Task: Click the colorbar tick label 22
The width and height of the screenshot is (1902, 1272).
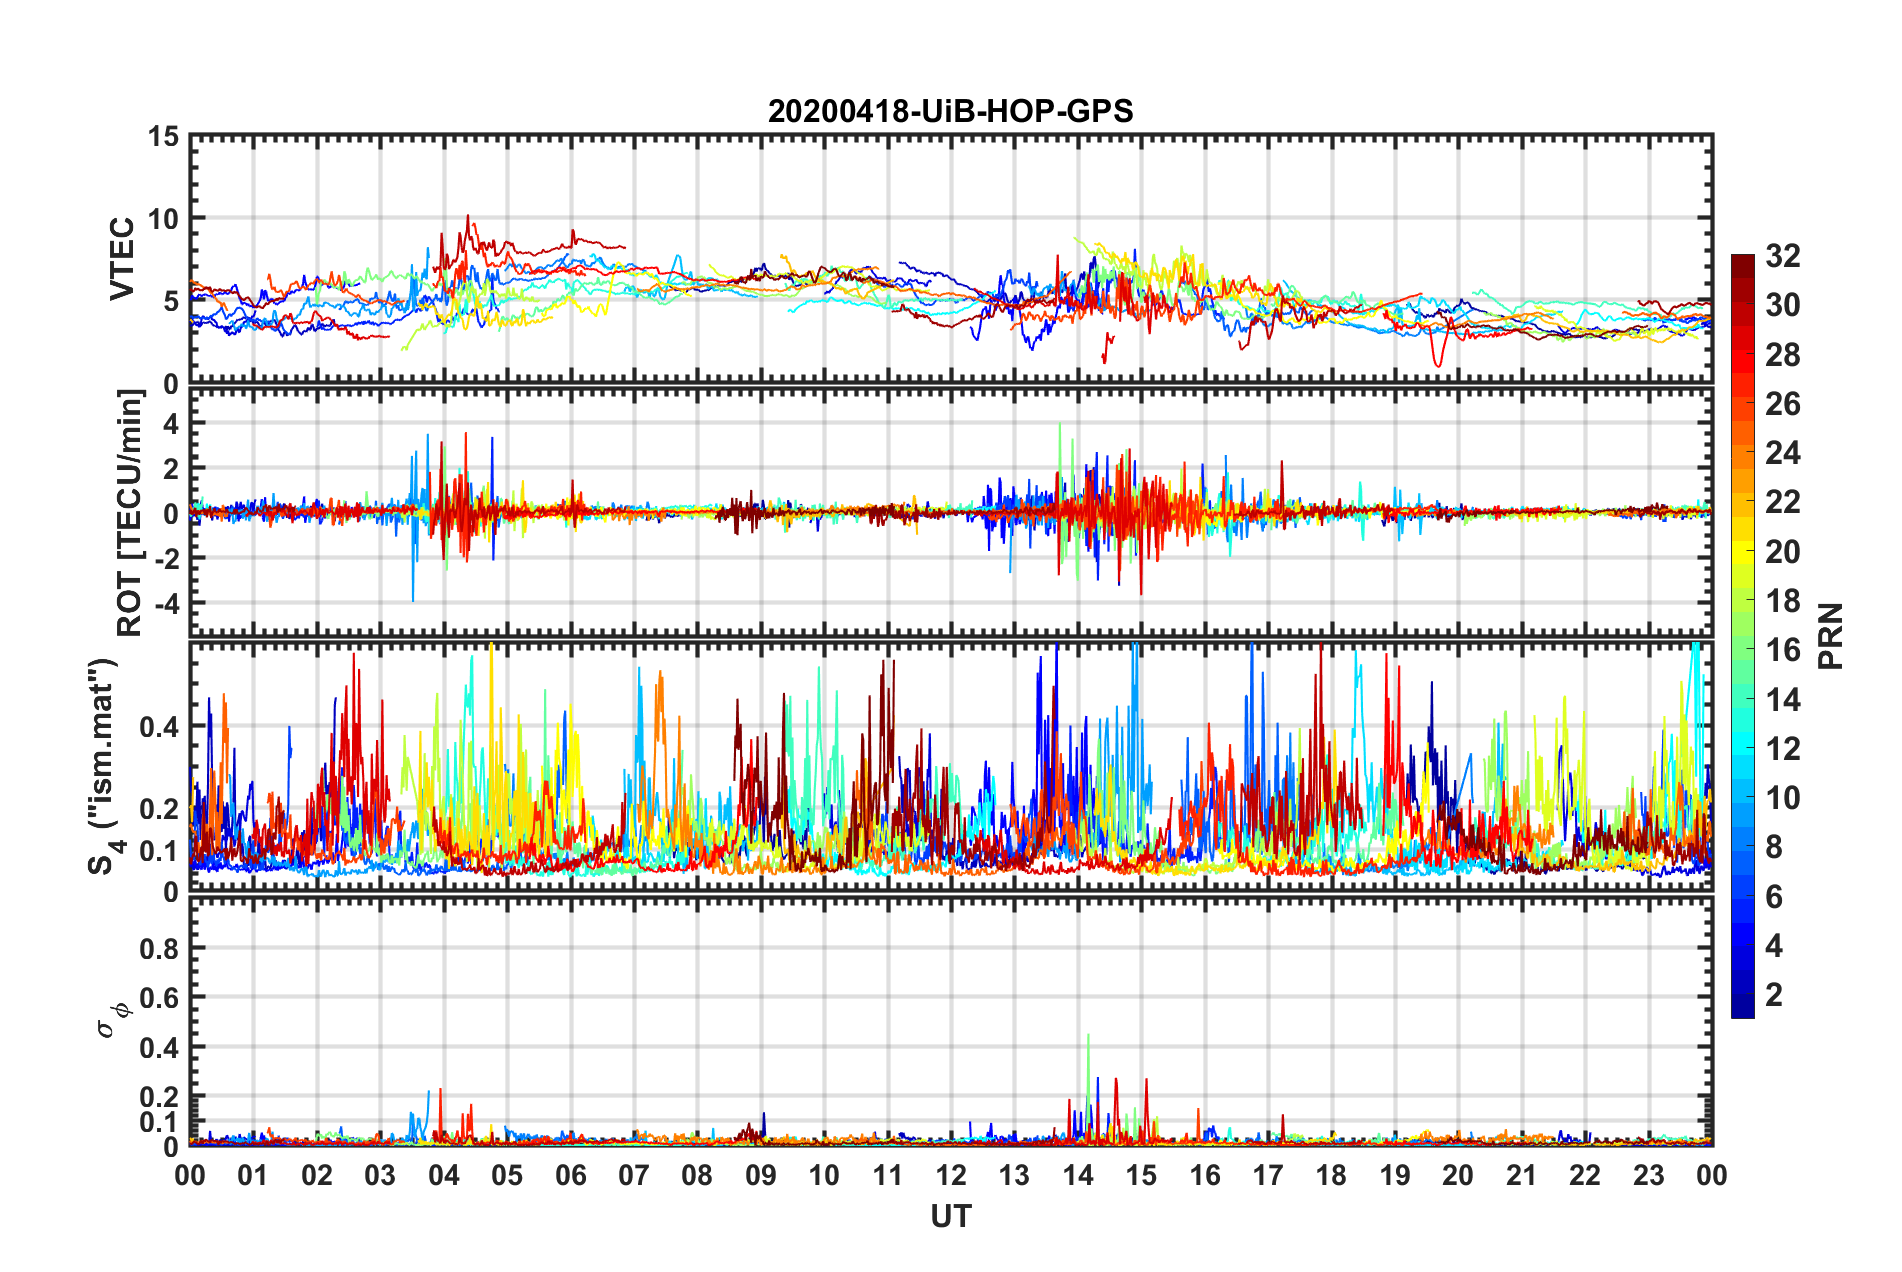Action: point(1782,502)
